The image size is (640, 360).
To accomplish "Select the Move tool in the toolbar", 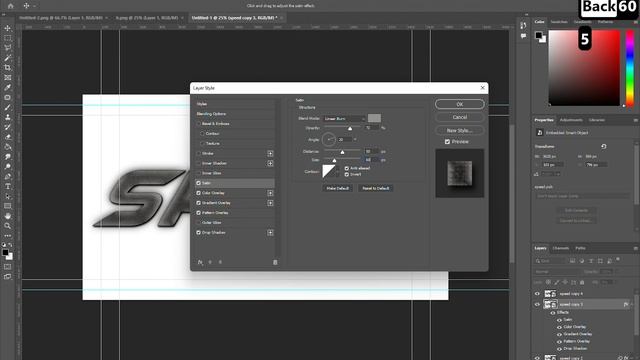I will point(7,28).
